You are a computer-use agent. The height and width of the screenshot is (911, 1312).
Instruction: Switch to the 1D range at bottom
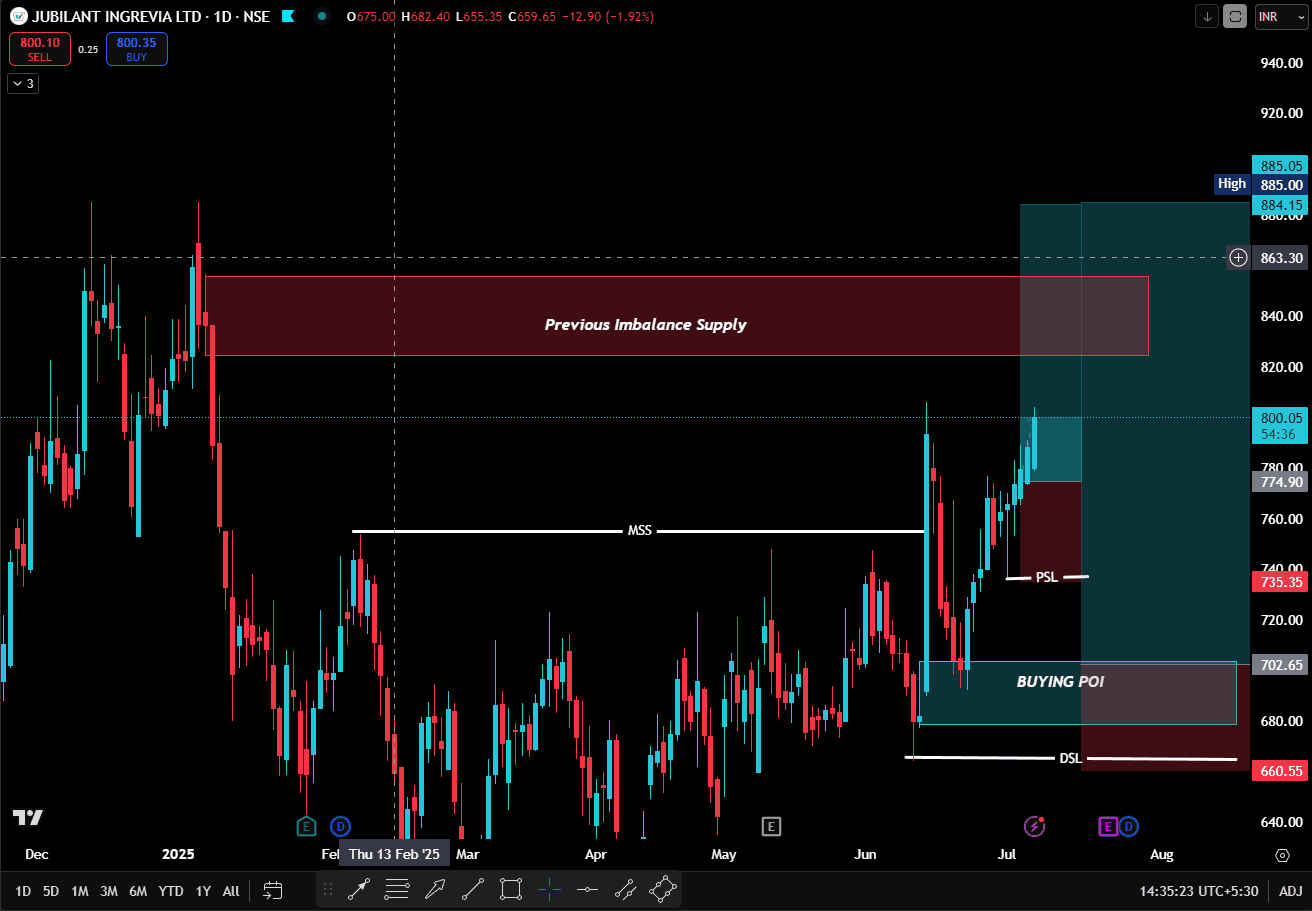tap(23, 890)
